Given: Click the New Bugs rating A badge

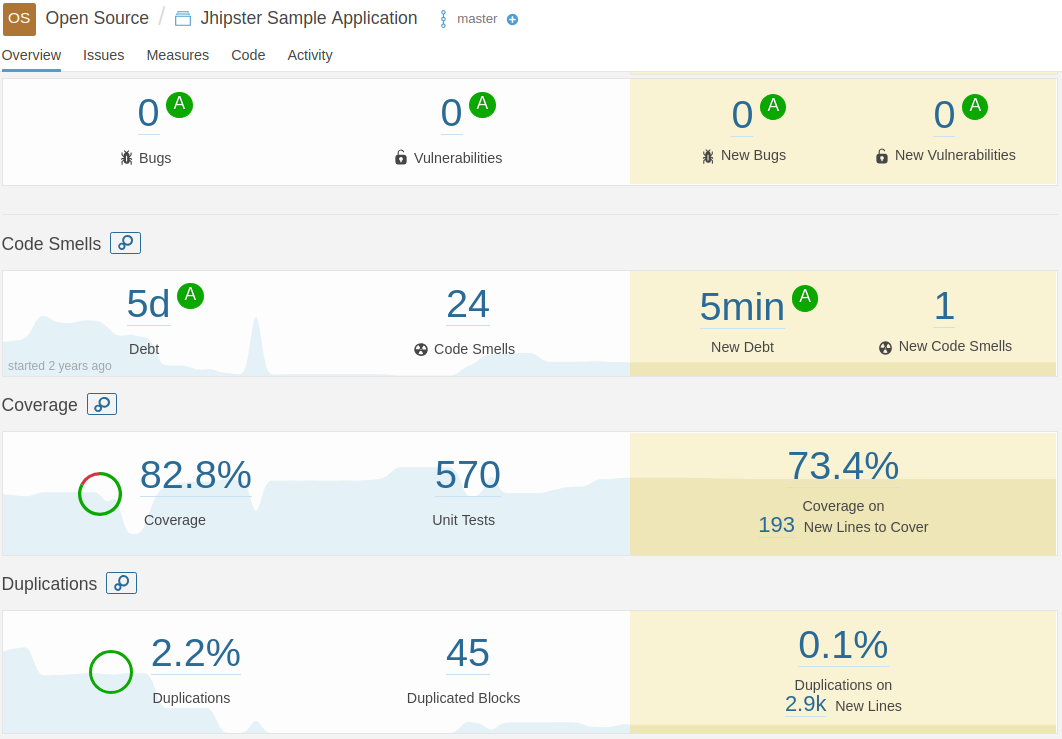Looking at the screenshot, I should 773,106.
